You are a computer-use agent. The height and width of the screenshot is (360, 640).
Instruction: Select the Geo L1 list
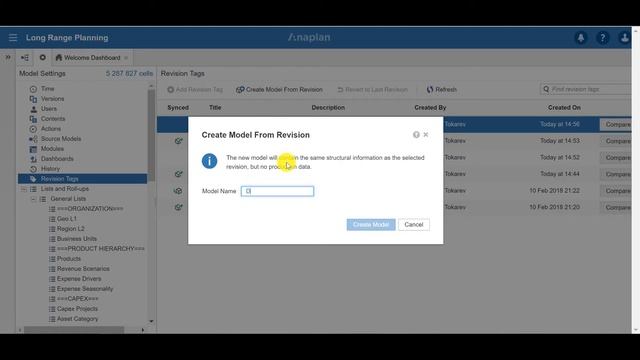point(67,219)
